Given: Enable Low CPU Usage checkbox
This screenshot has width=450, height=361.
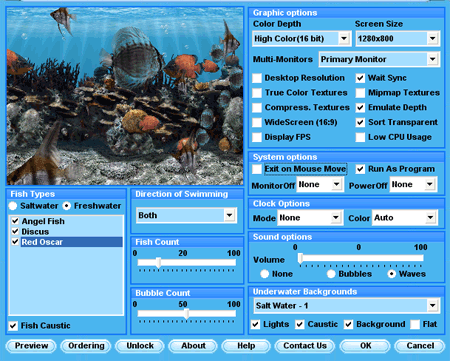Looking at the screenshot, I should click(x=360, y=137).
